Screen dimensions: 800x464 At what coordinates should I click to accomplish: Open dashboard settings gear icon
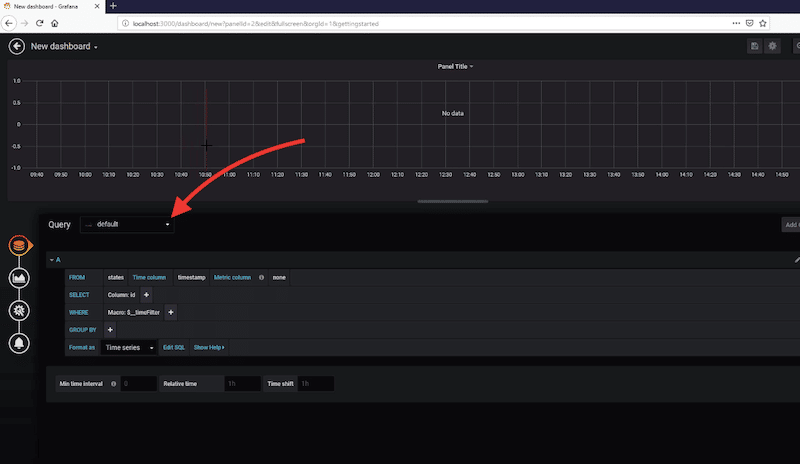tap(772, 46)
